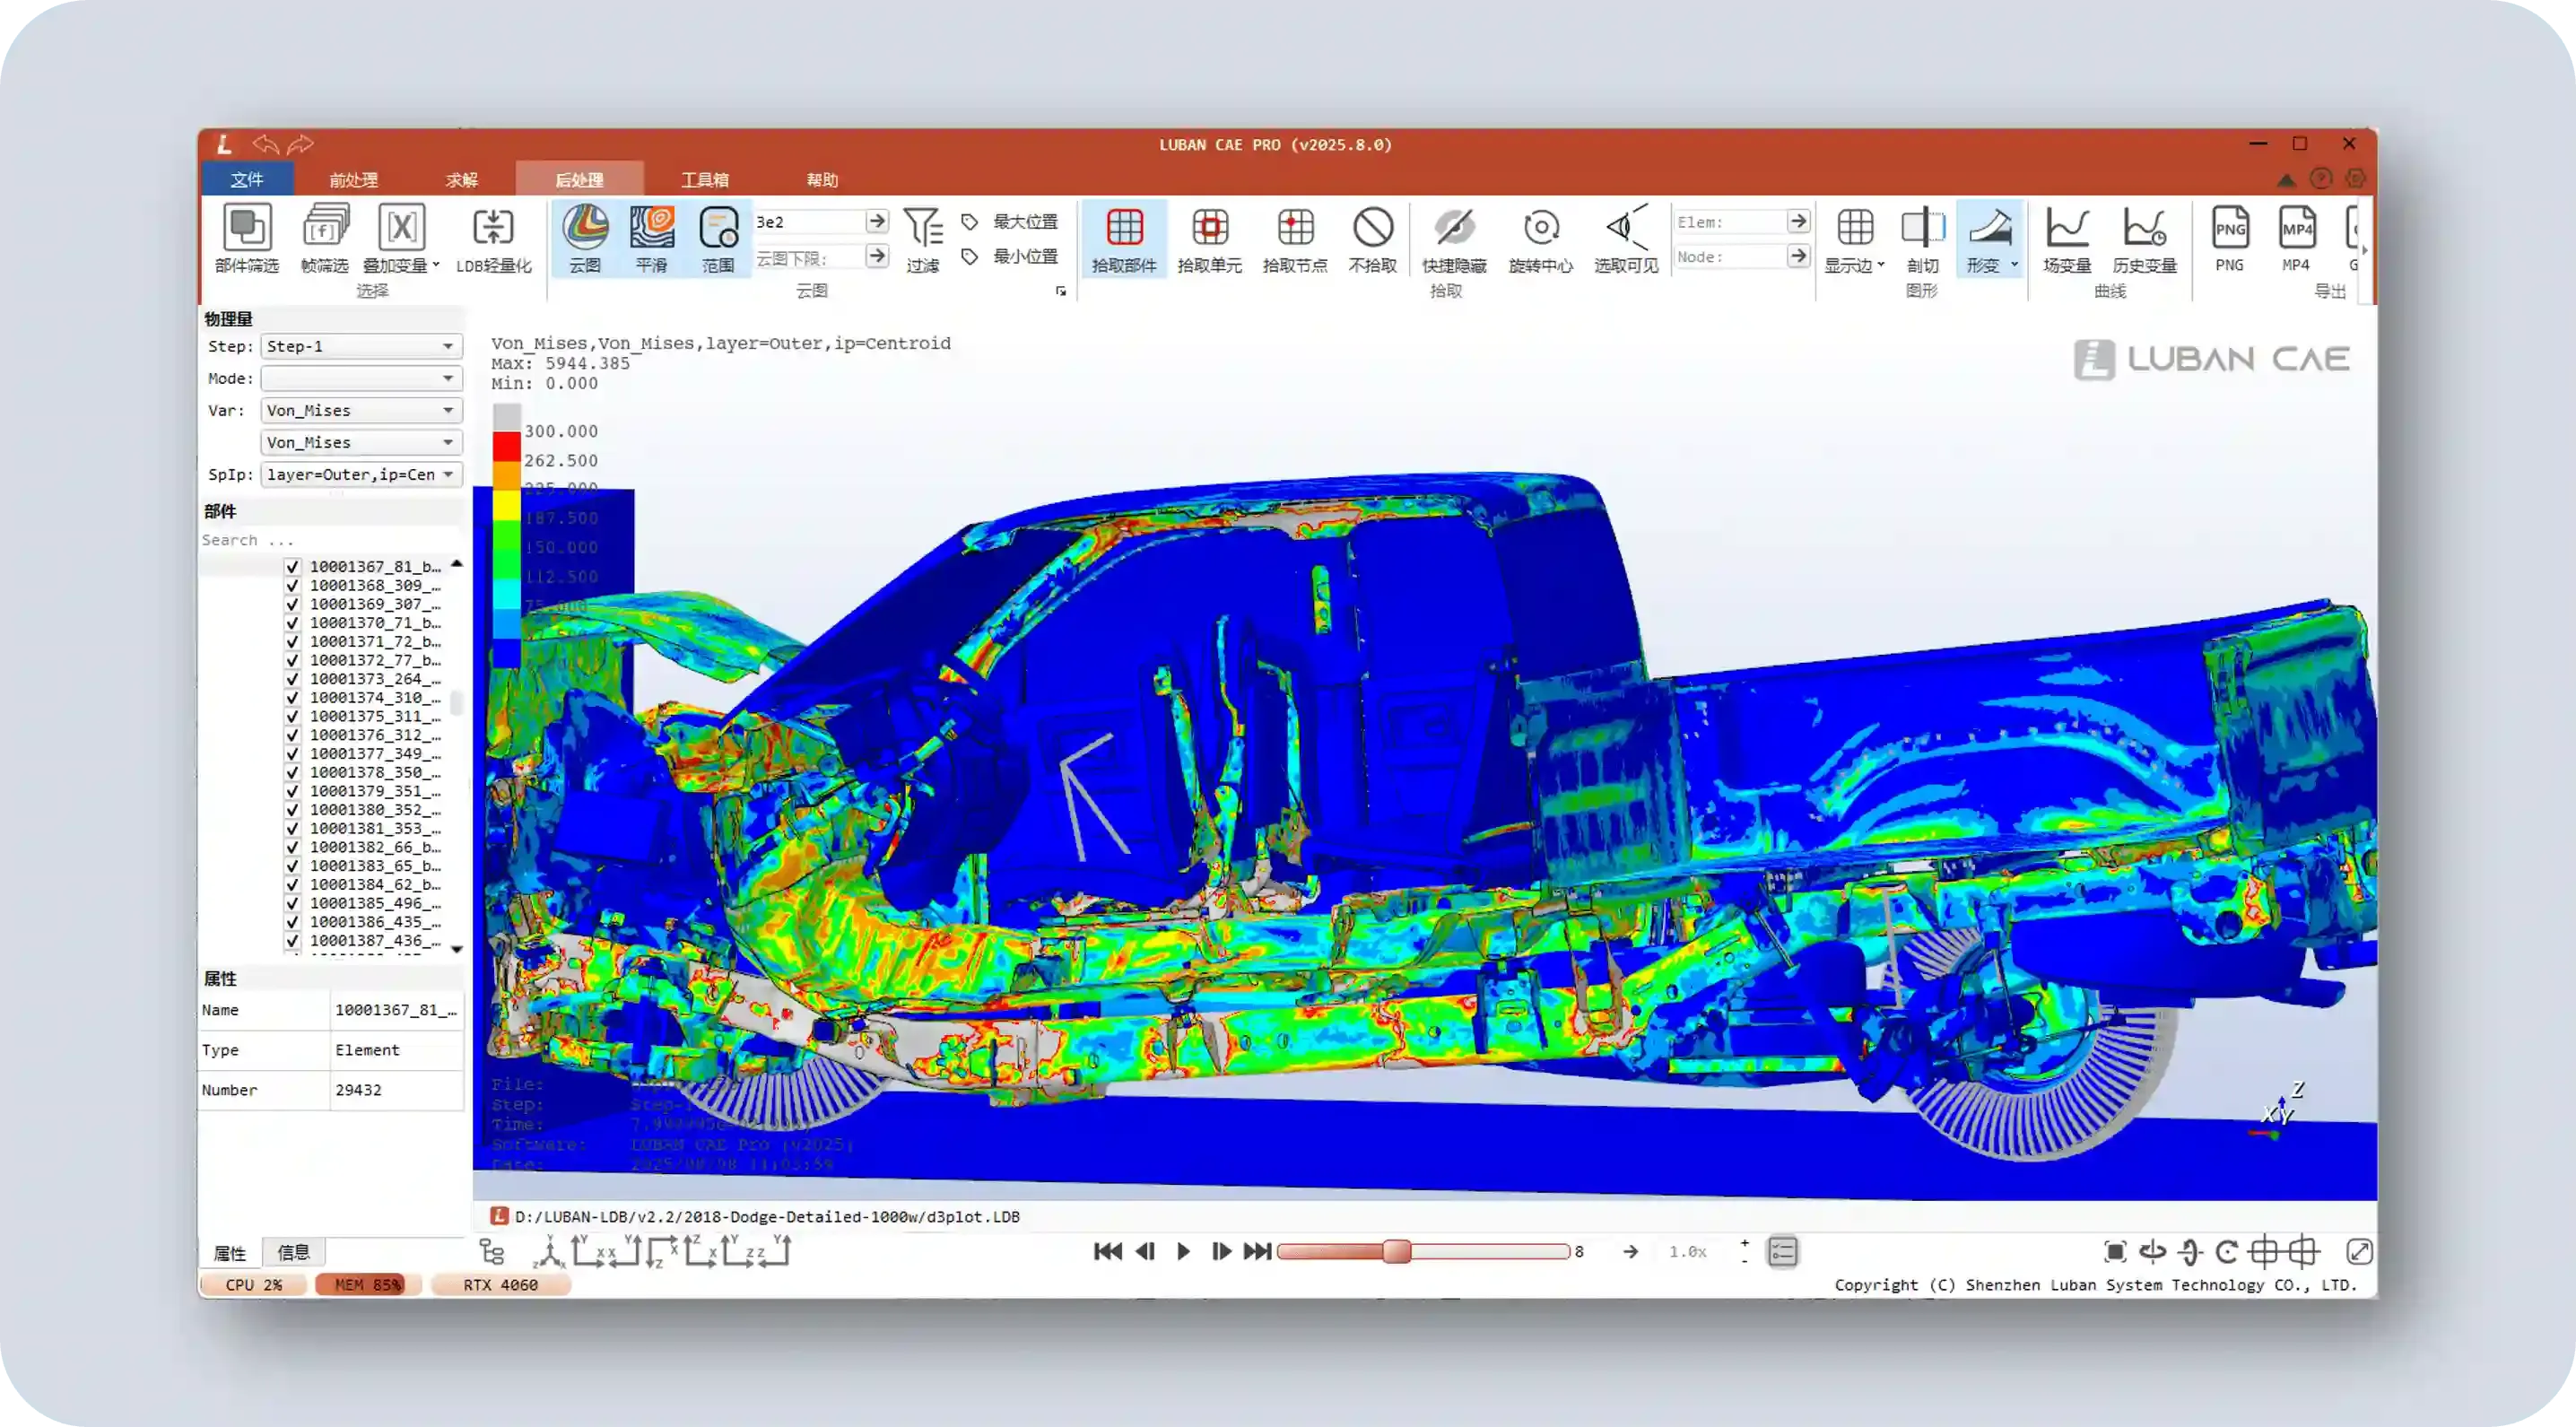2576x1427 pixels.
Task: Toggle checkbox for part 10001375_311
Action: (x=292, y=716)
